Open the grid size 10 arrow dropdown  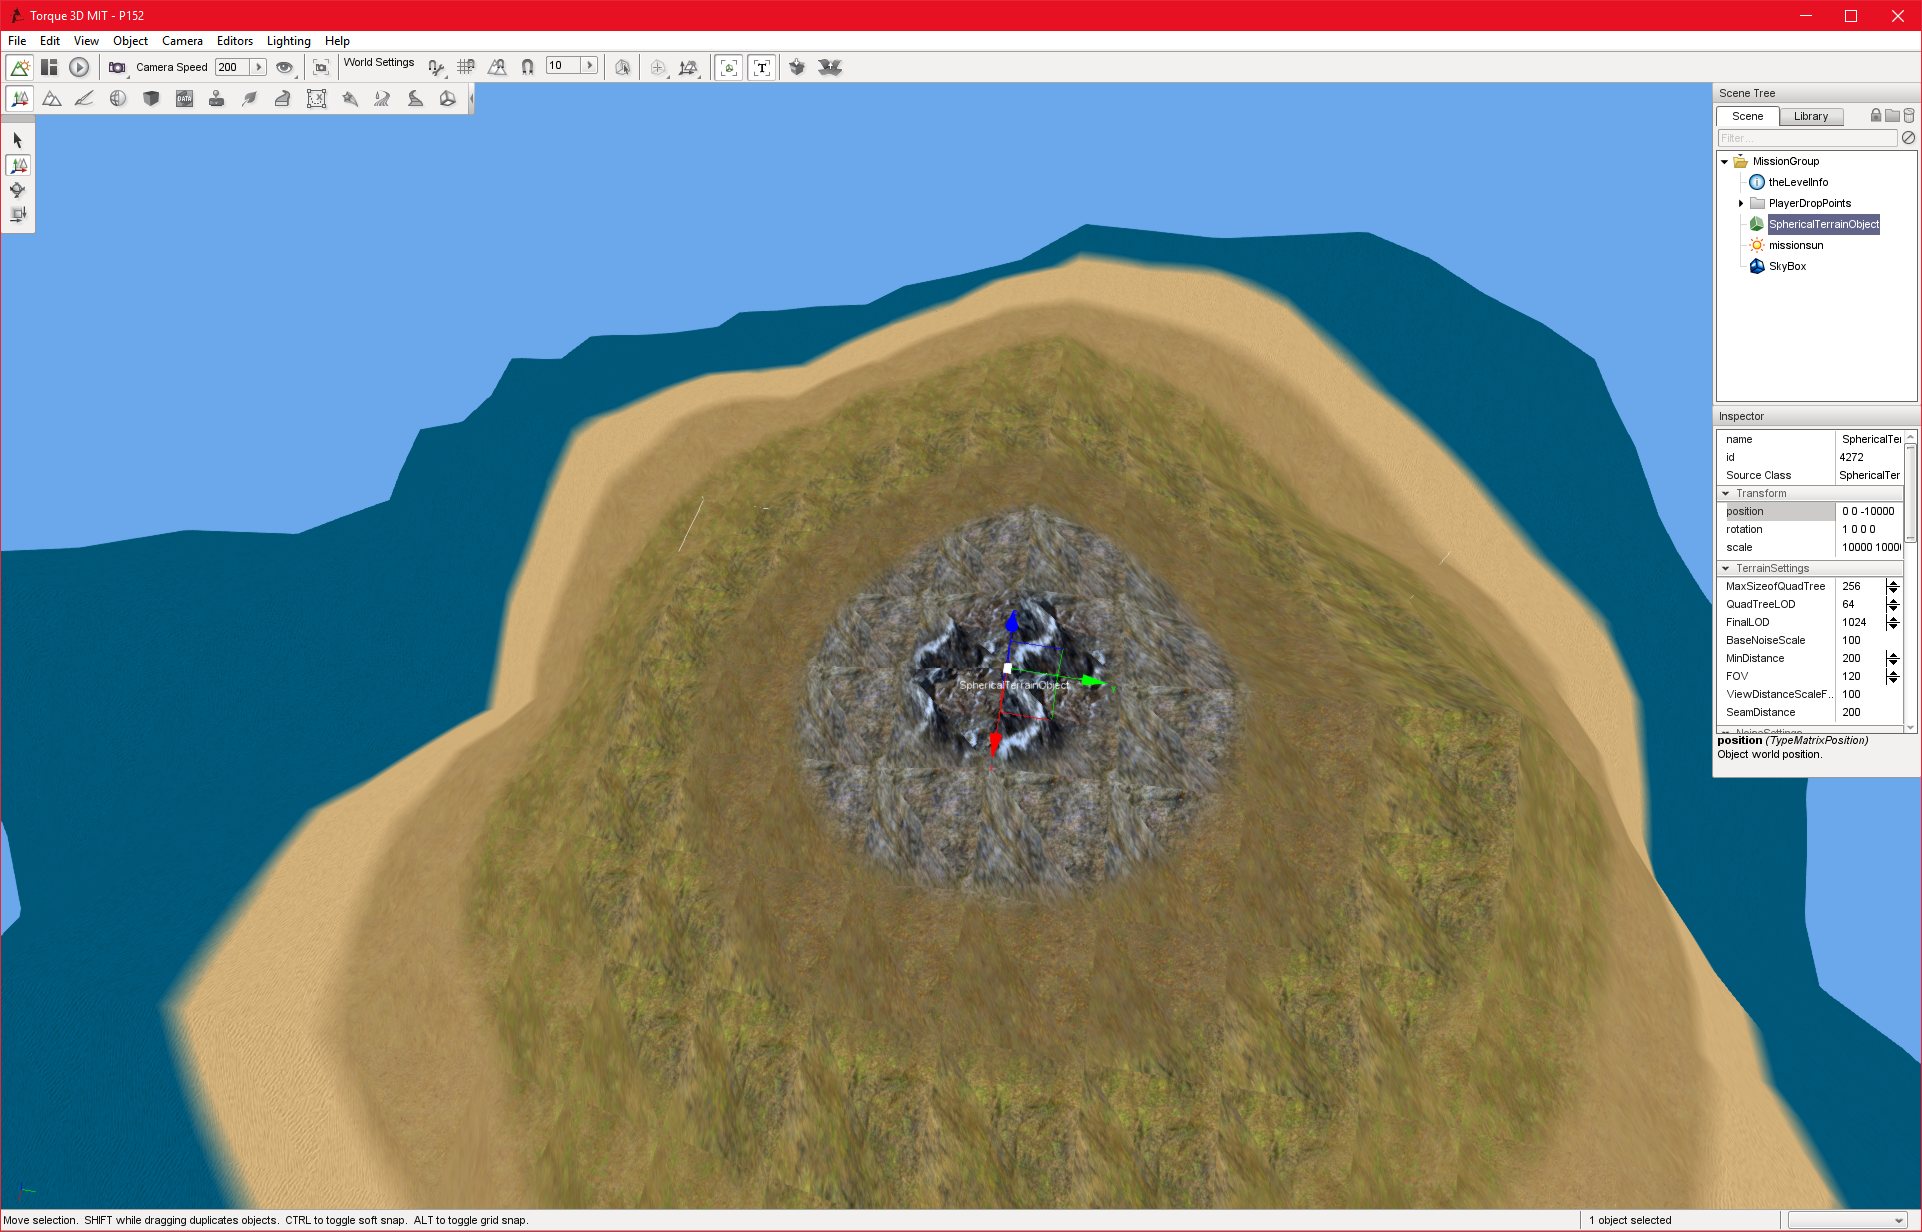point(589,65)
